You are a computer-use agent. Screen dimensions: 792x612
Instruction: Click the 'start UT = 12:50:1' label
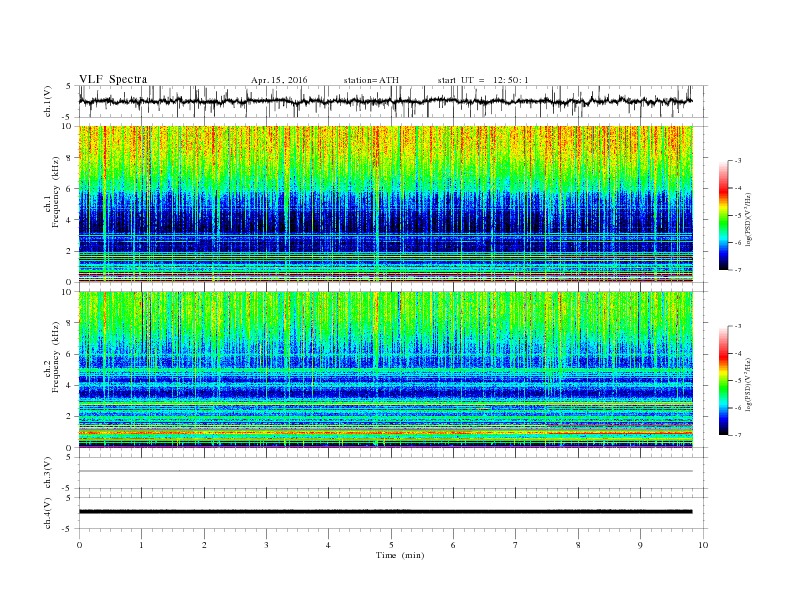tap(483, 80)
